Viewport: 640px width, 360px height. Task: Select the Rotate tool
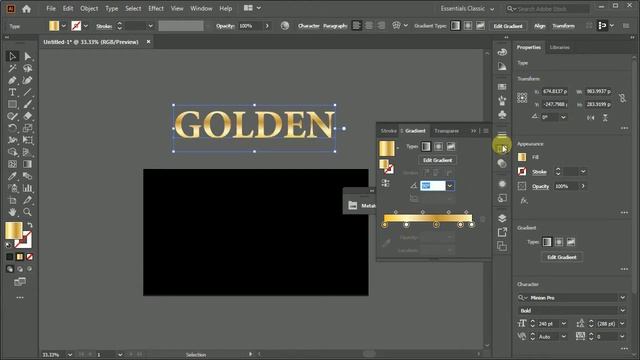click(x=12, y=128)
